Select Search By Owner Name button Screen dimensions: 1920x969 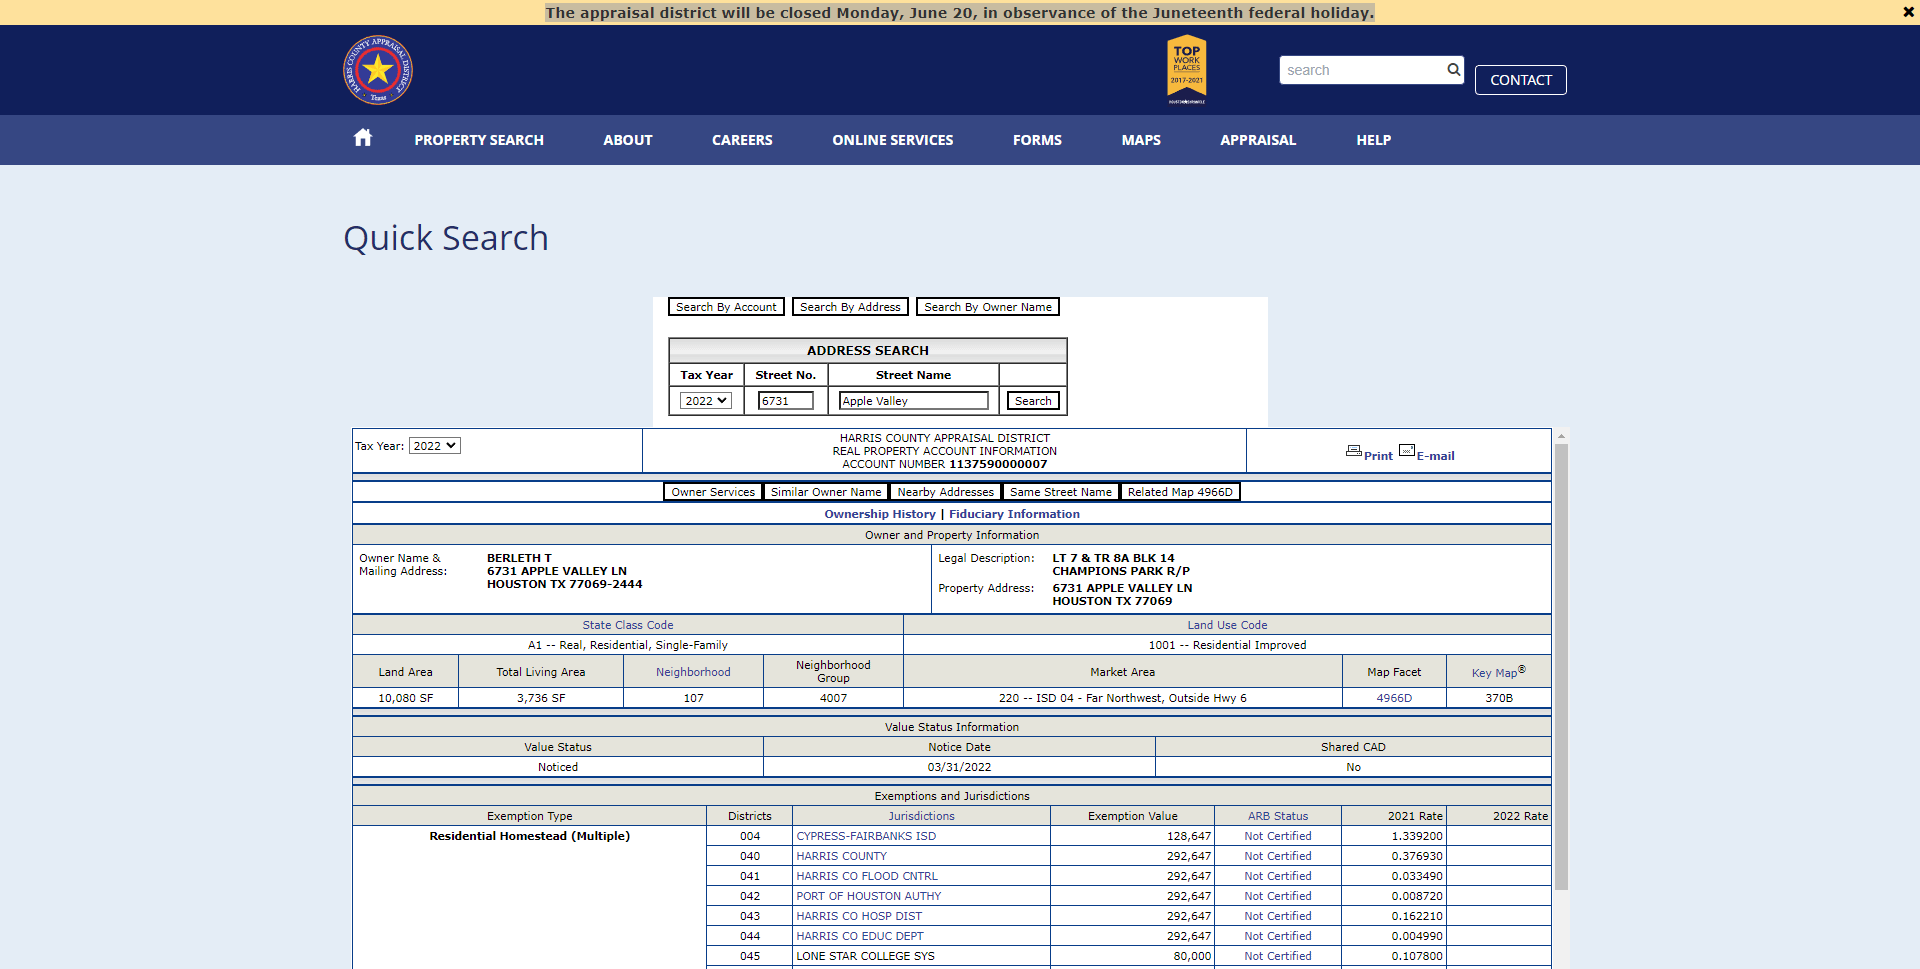[x=988, y=307]
